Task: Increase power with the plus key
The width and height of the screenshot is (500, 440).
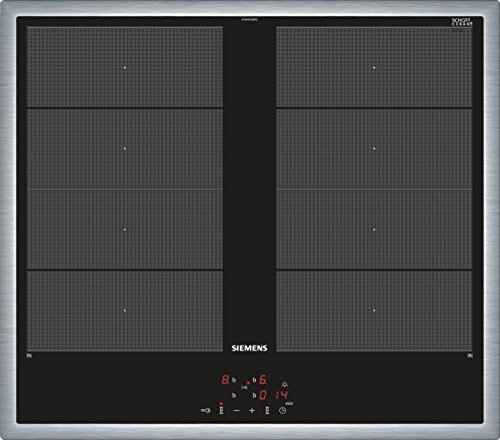Action: [x=252, y=411]
